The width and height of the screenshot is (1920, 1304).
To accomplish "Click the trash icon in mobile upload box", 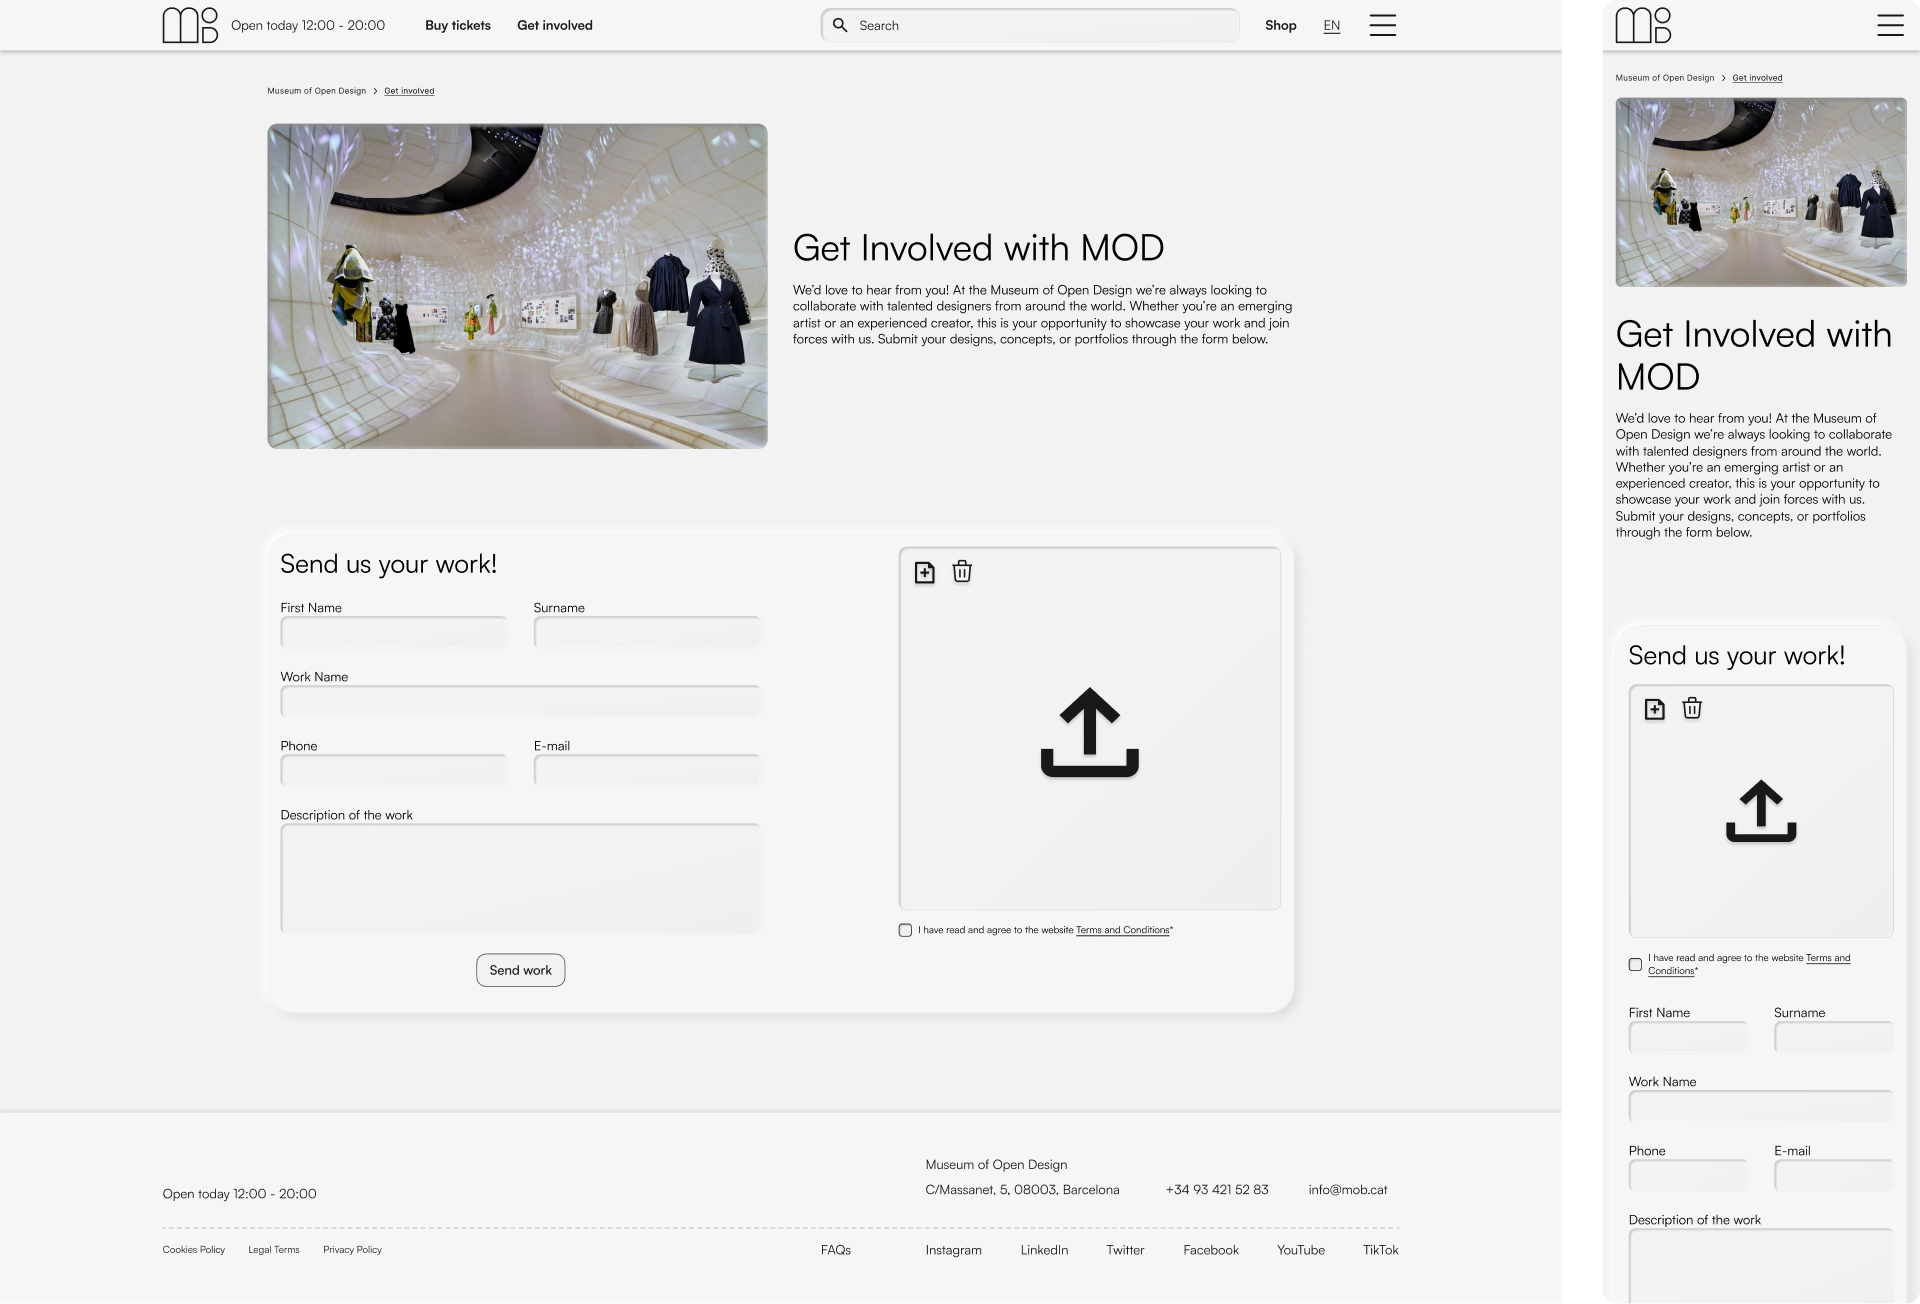I will coord(1692,708).
